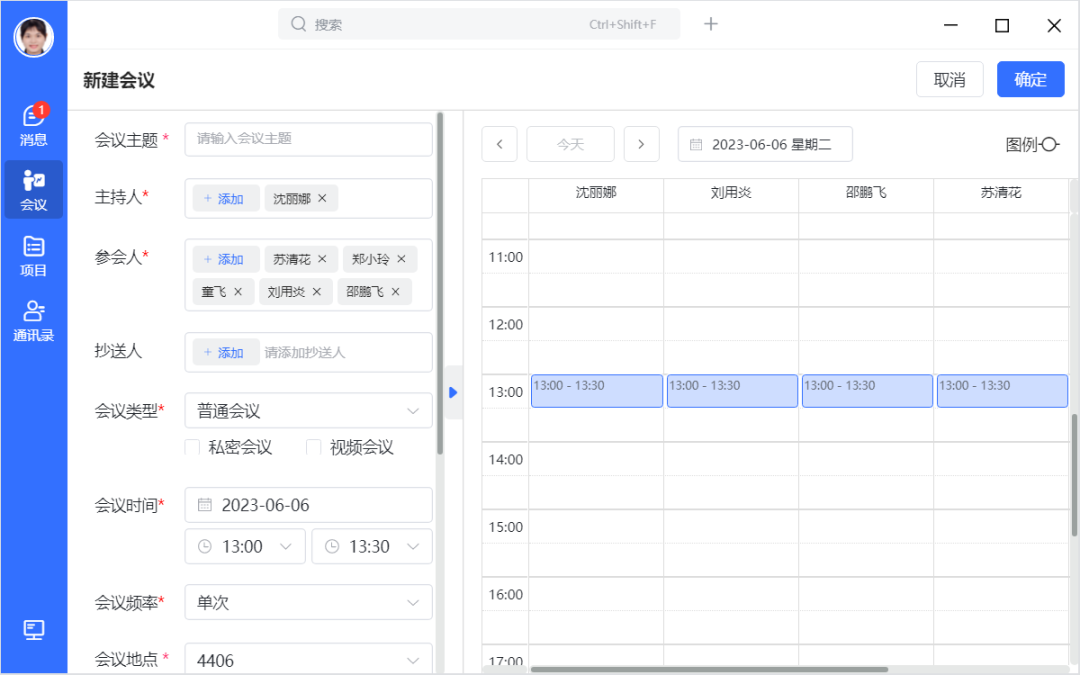This screenshot has width=1080, height=675.
Task: Select 邵鹏飞's 13:00 - 13:30 block
Action: coord(866,391)
